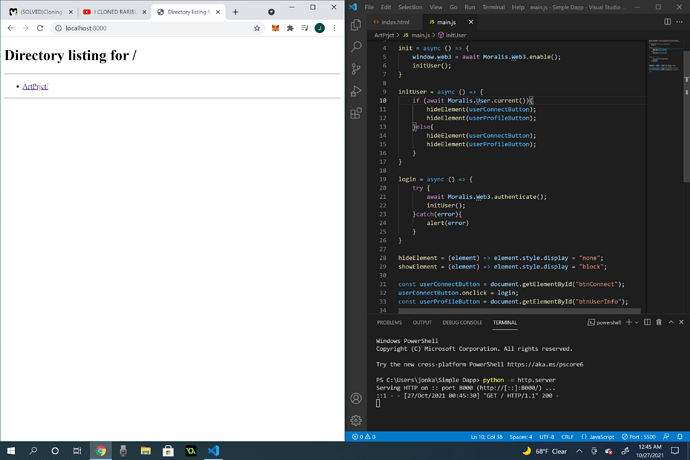
Task: Split the editor to the right
Action: tap(668, 22)
